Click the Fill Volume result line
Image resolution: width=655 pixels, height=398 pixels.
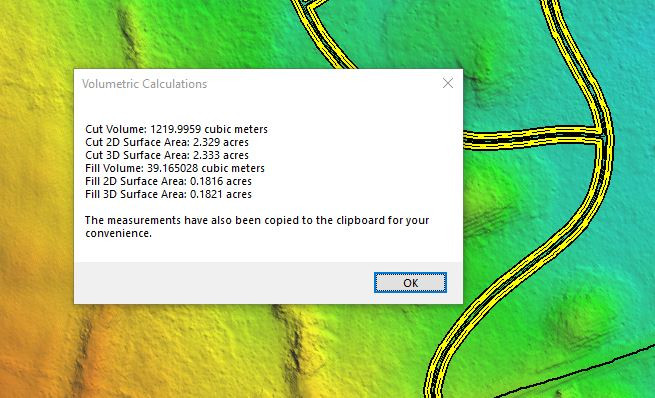tap(175, 168)
